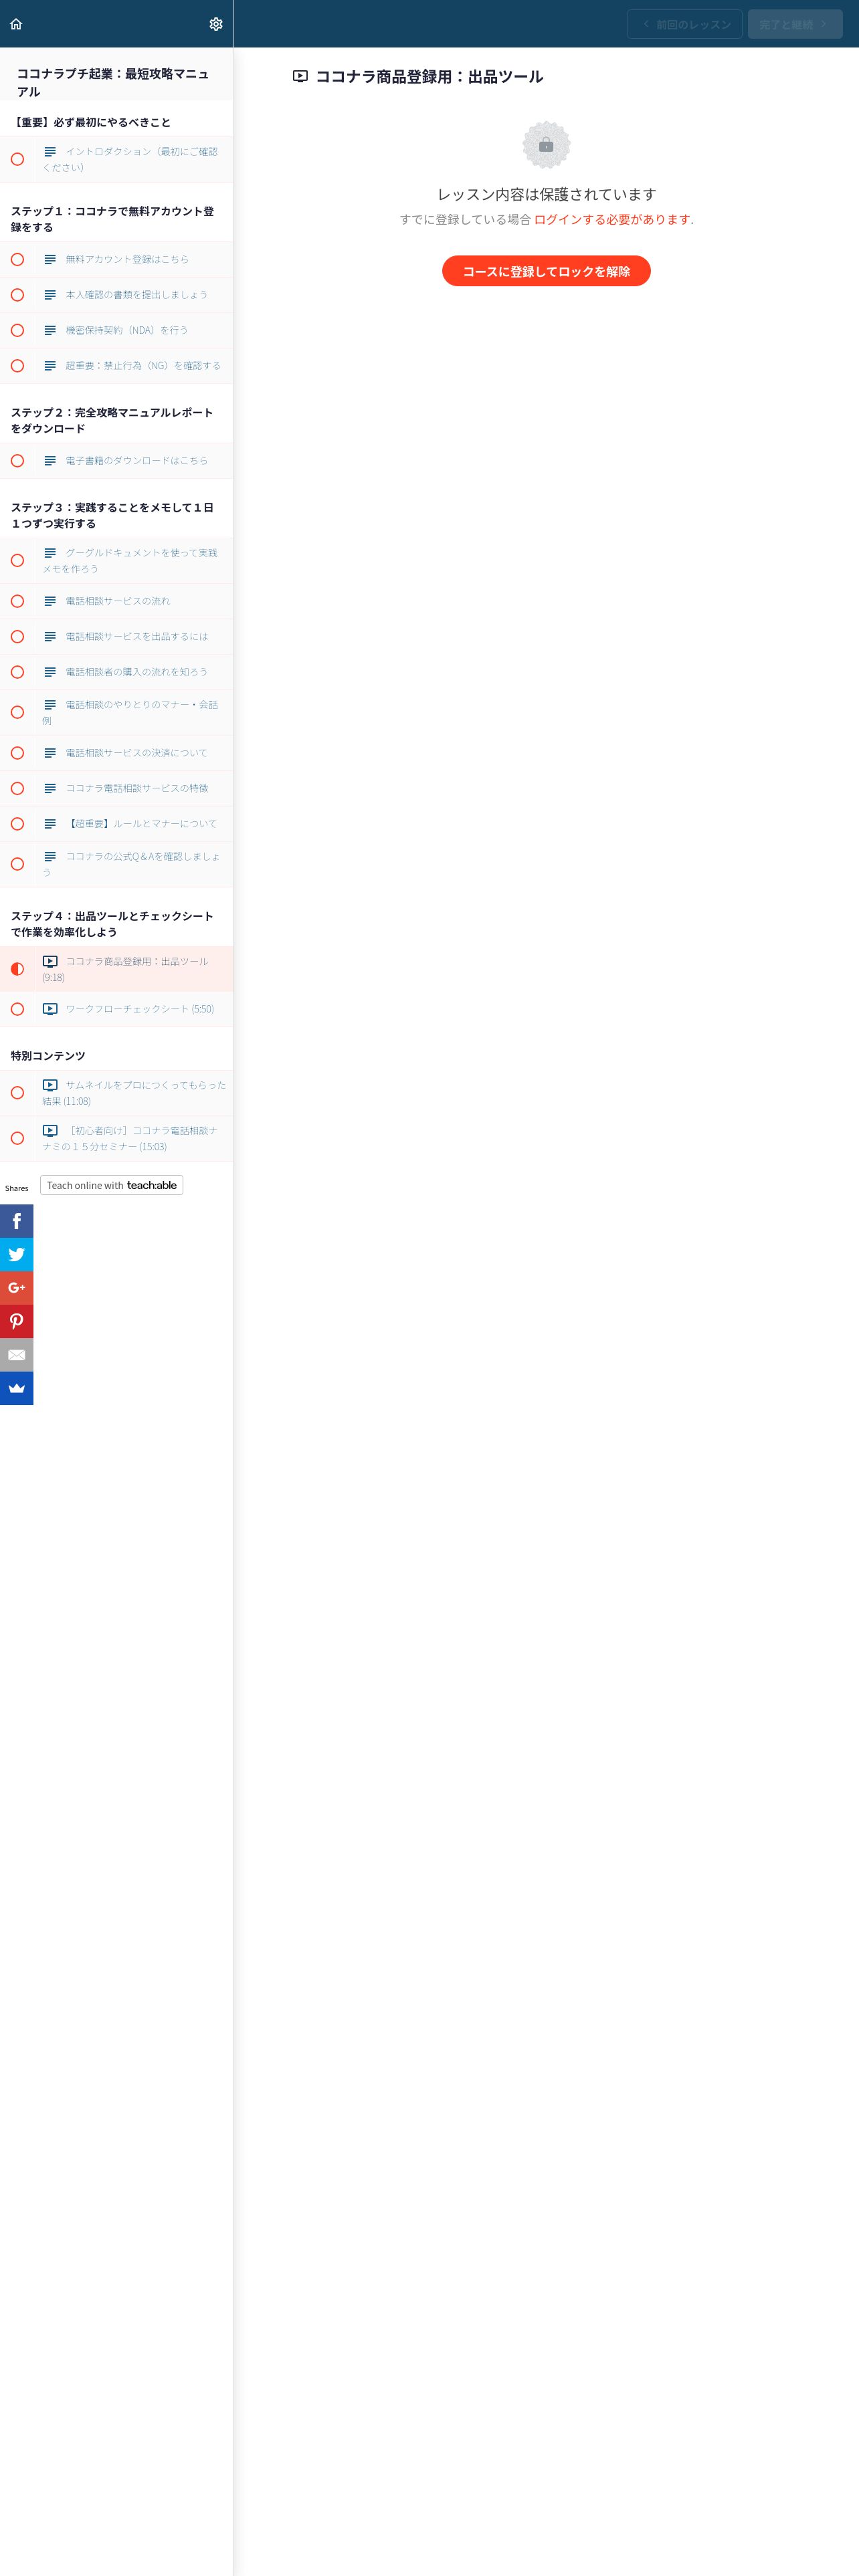Click section heading ステップ２：完全攻略マニュアルレポート
Image resolution: width=859 pixels, height=2576 pixels.
[x=112, y=420]
